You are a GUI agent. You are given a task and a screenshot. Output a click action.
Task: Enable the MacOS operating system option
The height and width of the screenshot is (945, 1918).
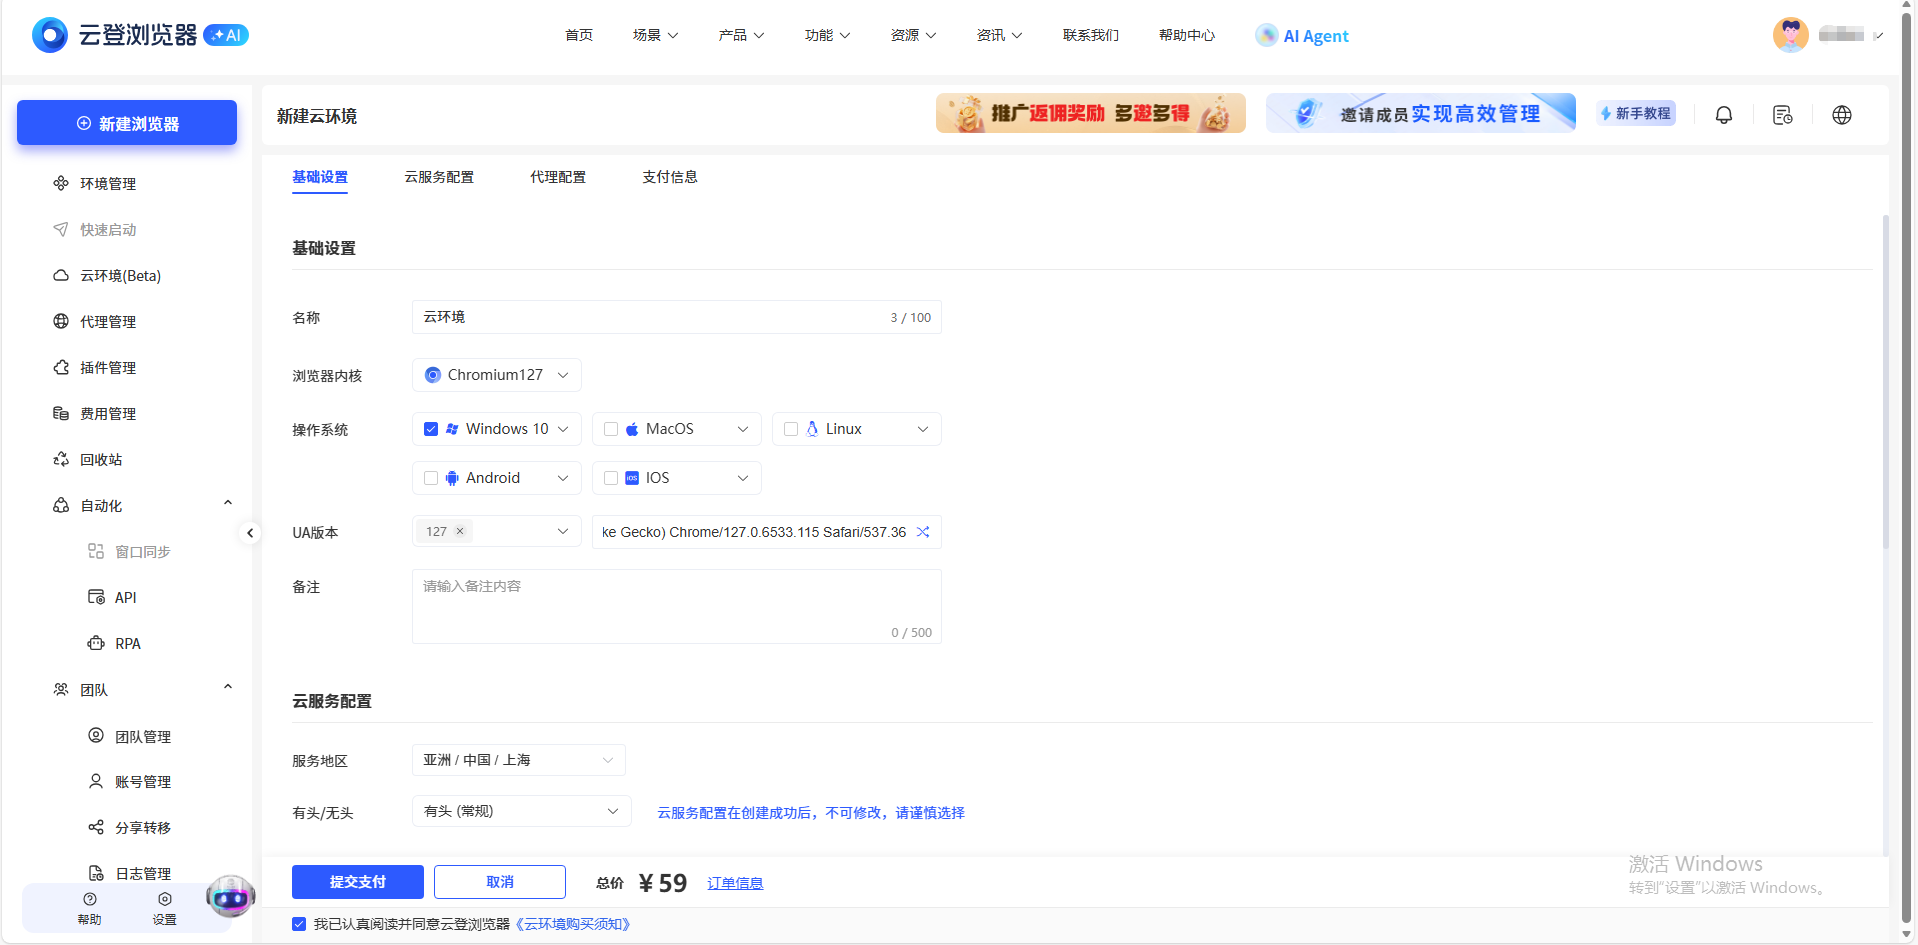pos(611,428)
